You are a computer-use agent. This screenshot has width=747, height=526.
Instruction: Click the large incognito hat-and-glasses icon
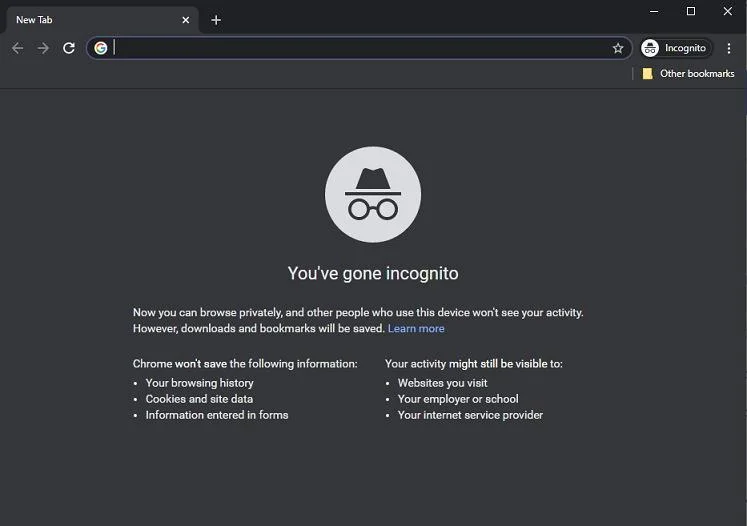pyautogui.click(x=373, y=194)
